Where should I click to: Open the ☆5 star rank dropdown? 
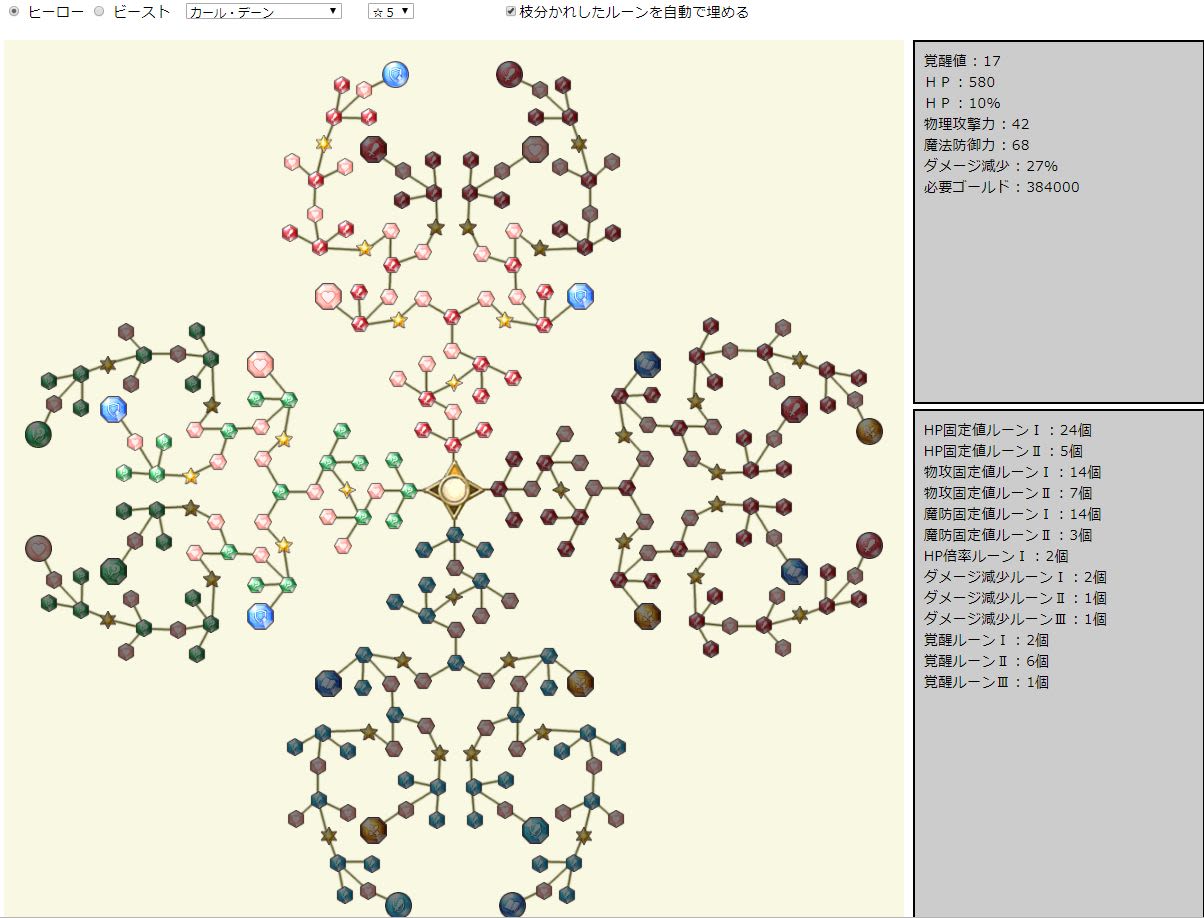tap(391, 11)
